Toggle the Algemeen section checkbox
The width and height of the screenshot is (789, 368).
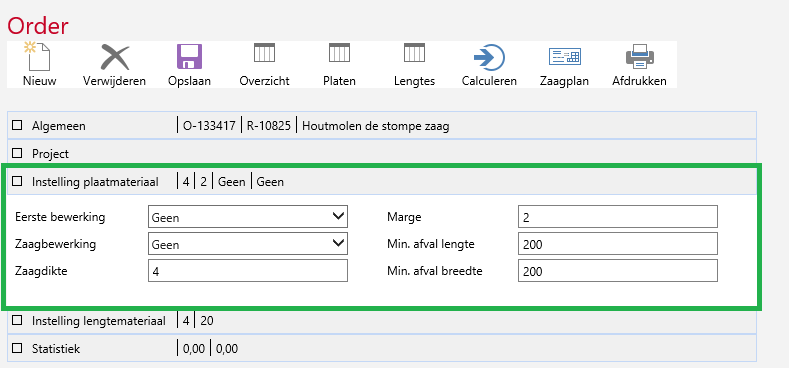click(x=18, y=125)
